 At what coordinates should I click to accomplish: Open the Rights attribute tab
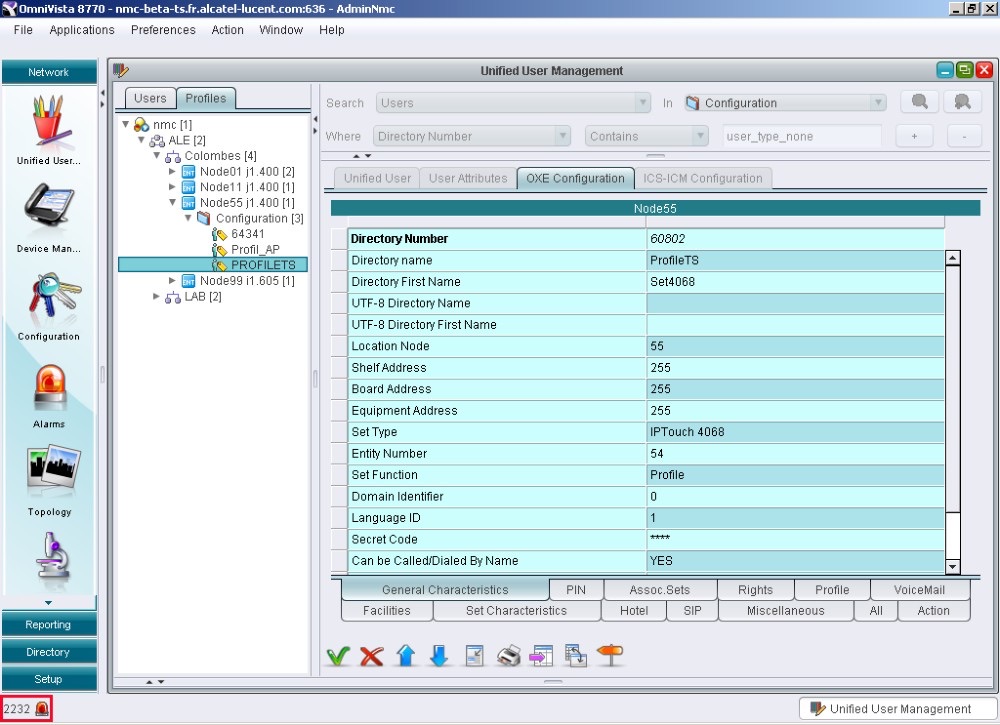tap(755, 590)
